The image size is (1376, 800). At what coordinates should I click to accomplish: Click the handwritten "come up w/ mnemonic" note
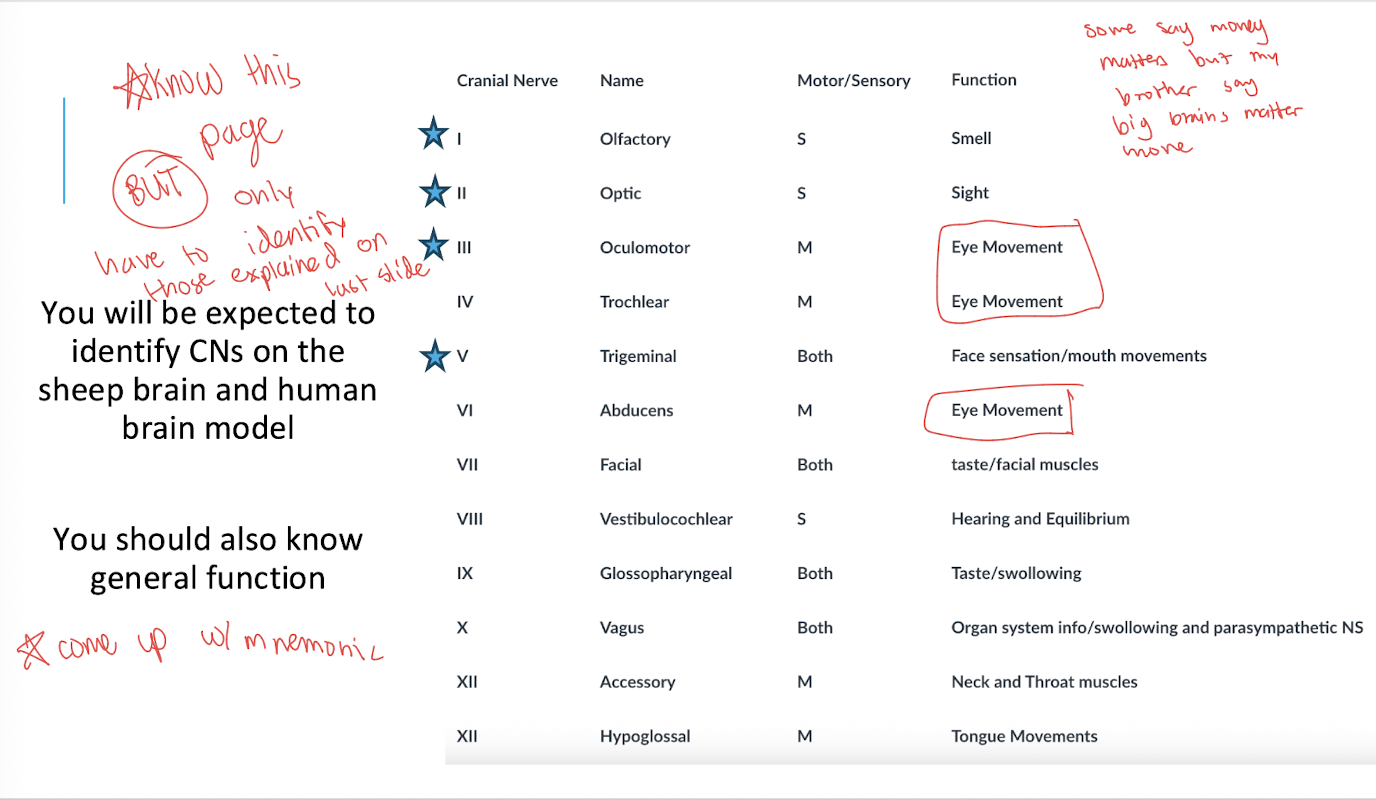202,647
